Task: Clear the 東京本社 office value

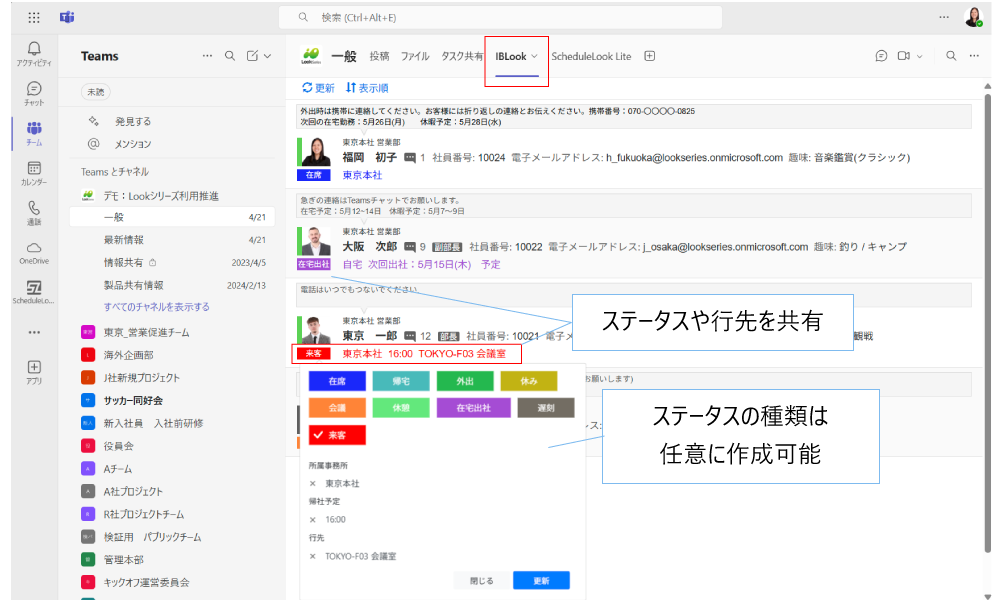Action: [312, 483]
